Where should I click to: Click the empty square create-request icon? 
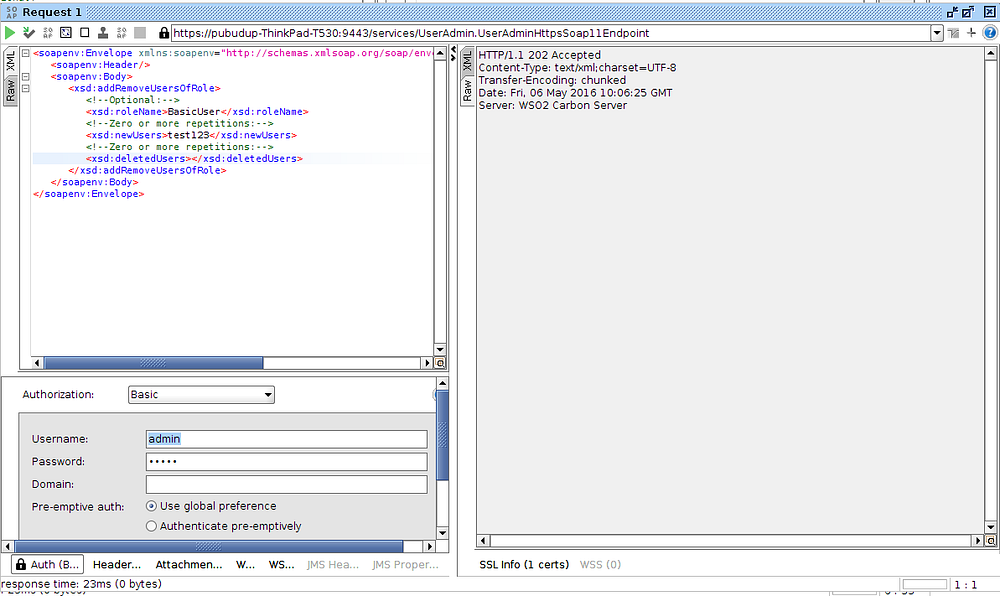[84, 33]
